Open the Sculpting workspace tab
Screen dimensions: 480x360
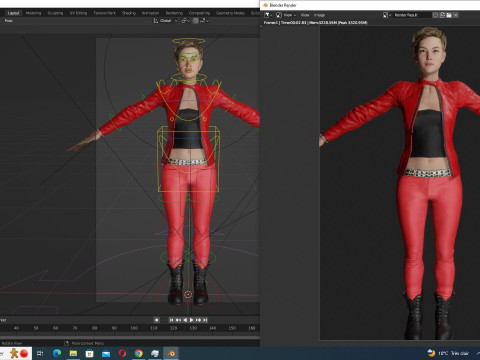coord(55,13)
